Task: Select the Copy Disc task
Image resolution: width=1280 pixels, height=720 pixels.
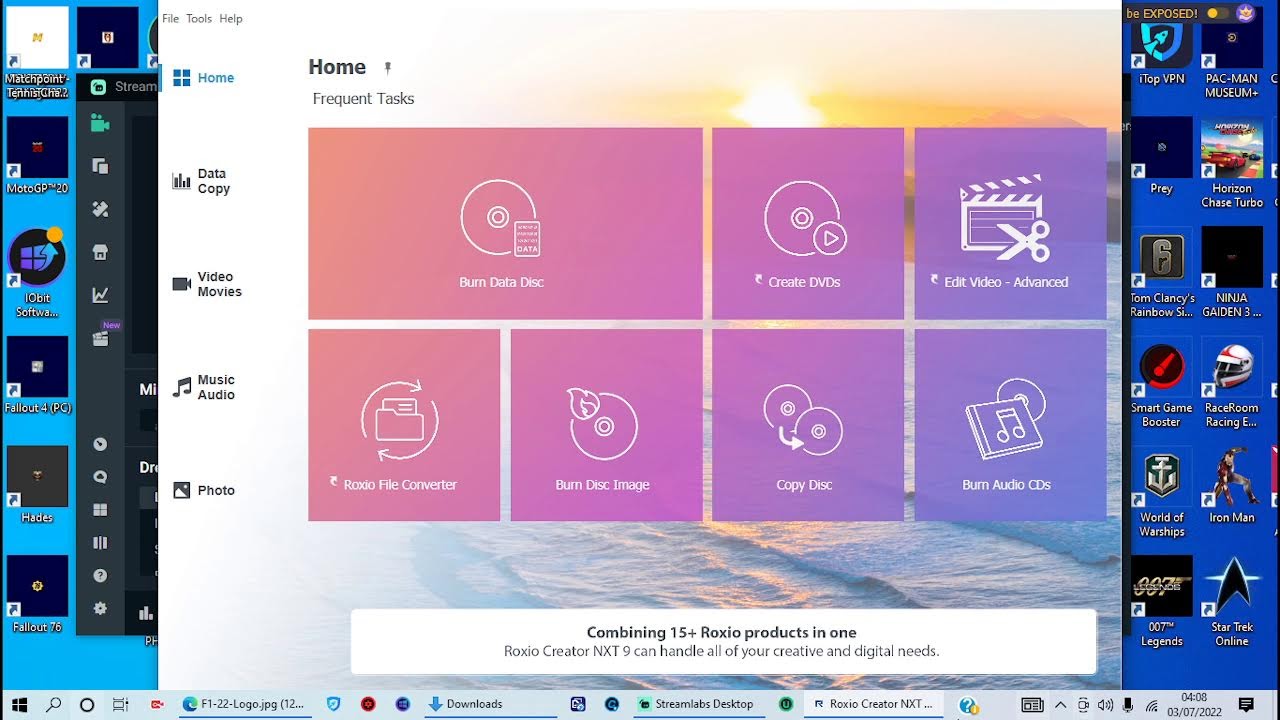Action: click(x=808, y=425)
